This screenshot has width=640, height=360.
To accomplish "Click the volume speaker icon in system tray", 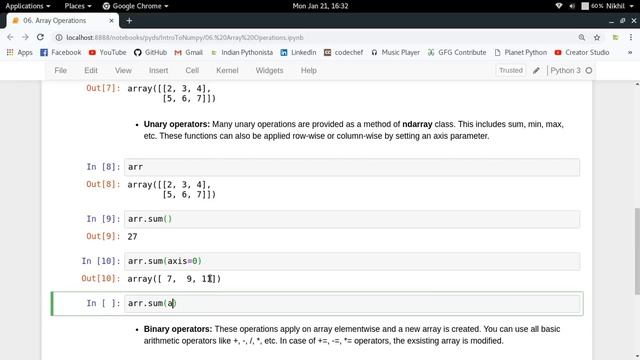I will [572, 6].
